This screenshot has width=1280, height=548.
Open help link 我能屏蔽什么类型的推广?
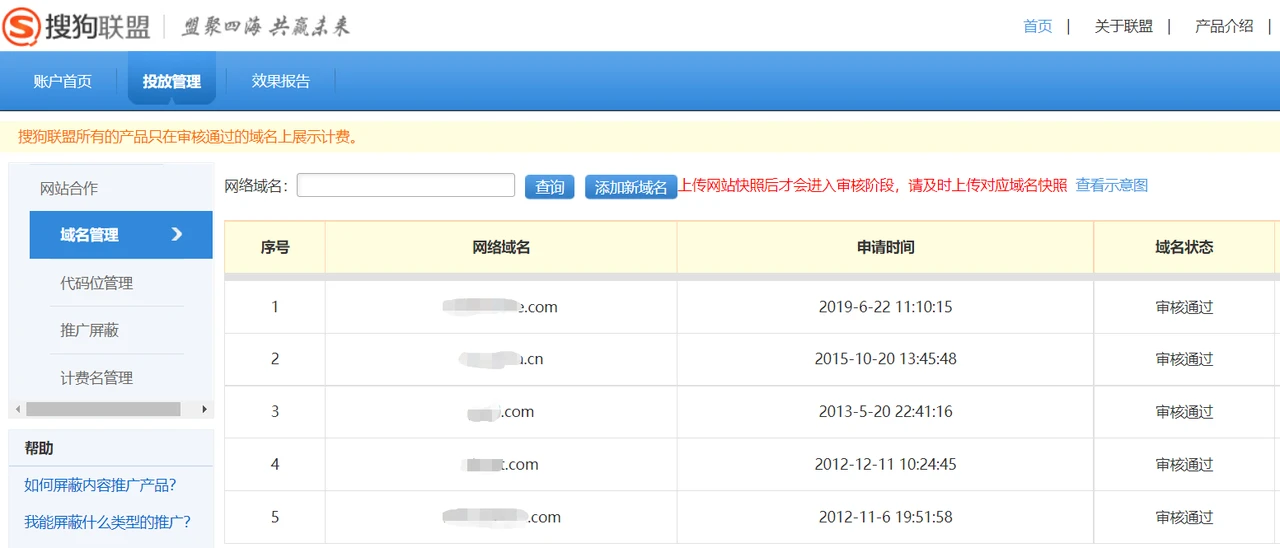point(107,522)
